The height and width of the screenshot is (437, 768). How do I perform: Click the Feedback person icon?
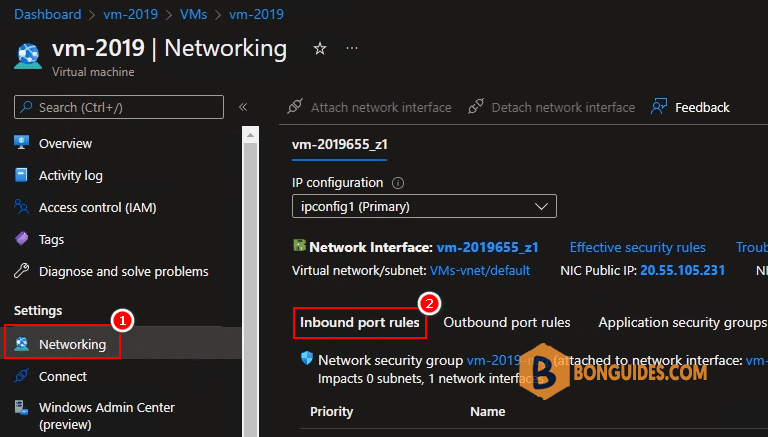659,106
